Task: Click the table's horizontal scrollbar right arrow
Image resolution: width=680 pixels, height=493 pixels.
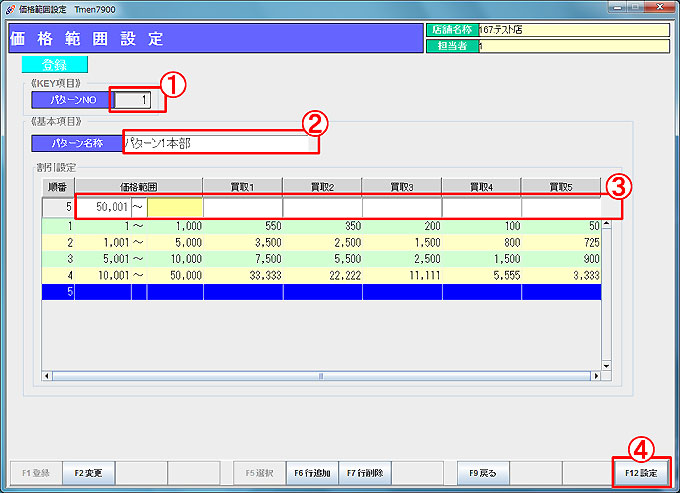Action: coord(596,376)
